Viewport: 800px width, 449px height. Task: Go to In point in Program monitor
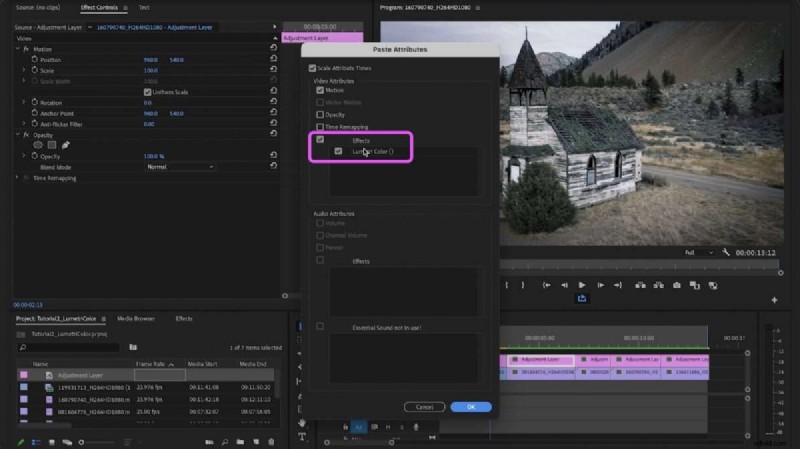[x=546, y=285]
